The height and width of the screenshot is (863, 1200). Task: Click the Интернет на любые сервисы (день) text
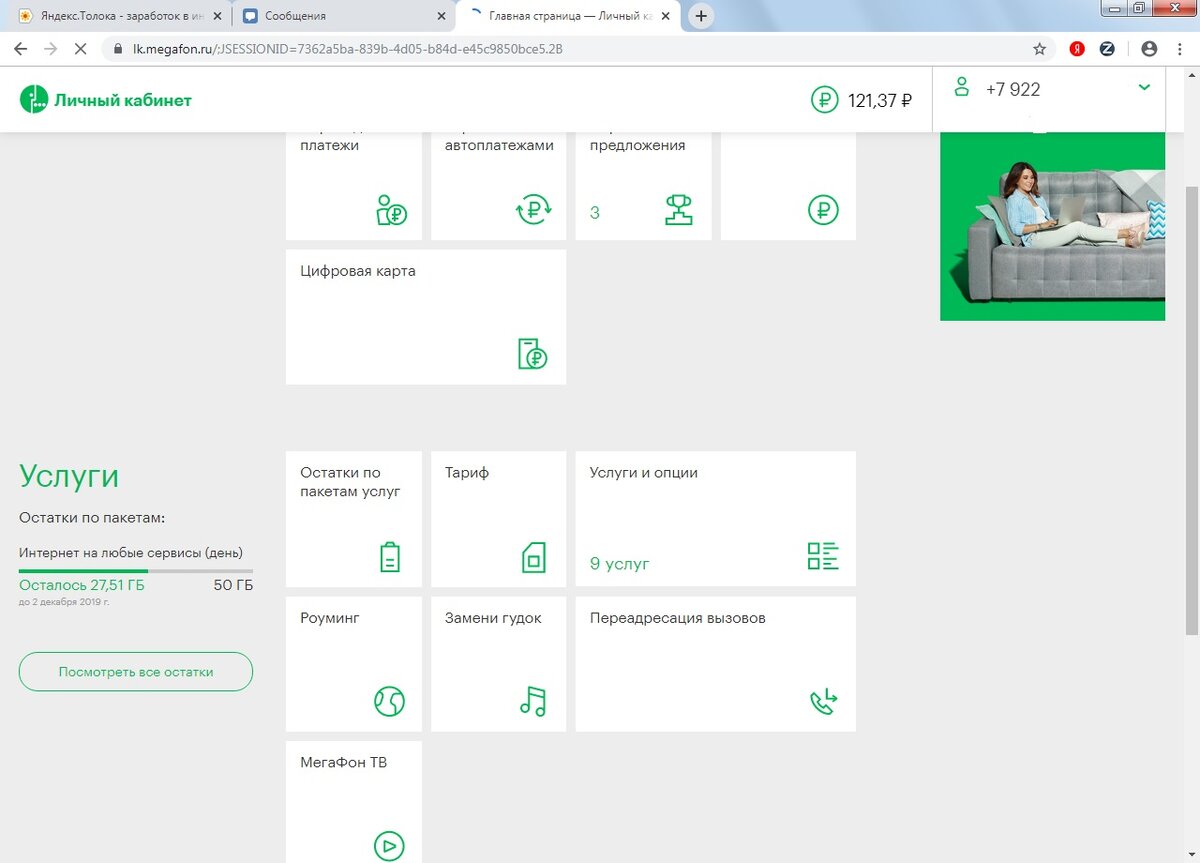click(131, 552)
